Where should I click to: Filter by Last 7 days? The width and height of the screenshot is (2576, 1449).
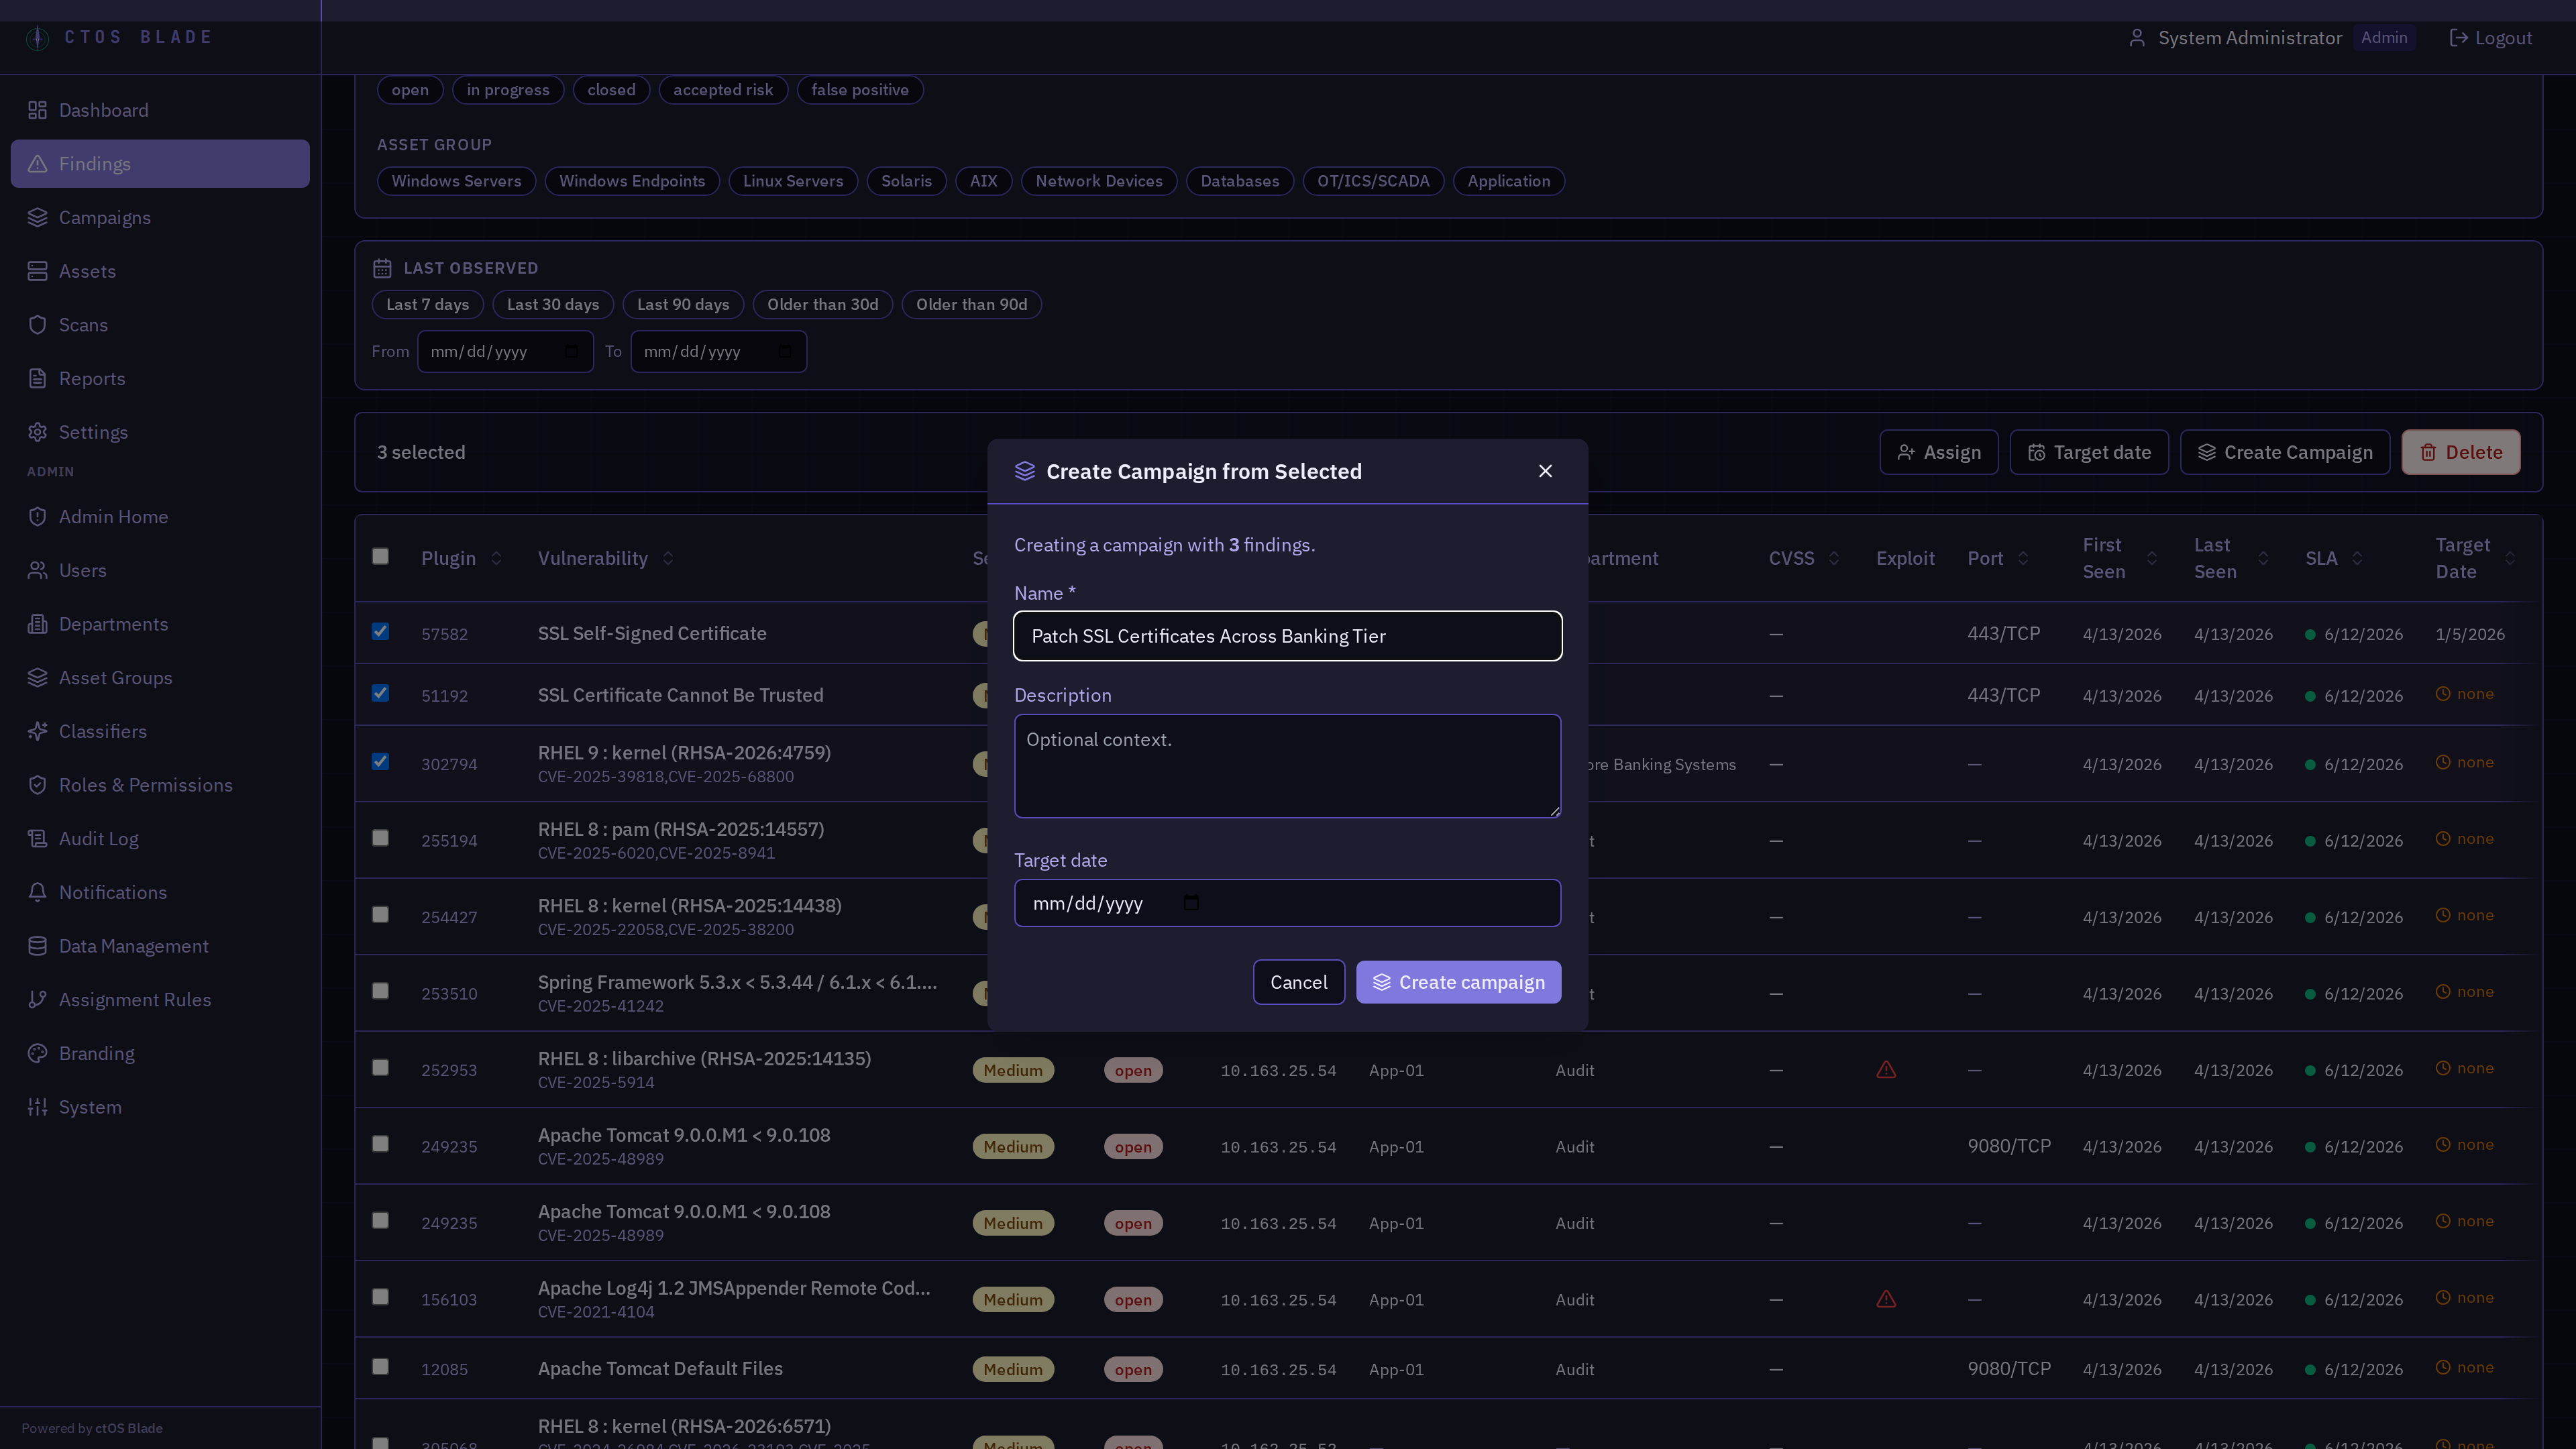point(427,304)
